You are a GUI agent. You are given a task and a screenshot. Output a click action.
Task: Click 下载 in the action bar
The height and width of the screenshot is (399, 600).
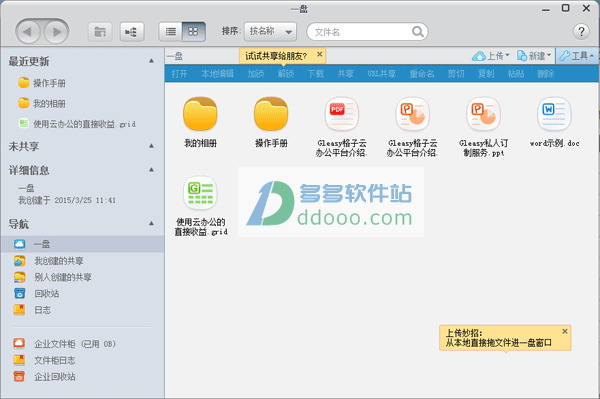(316, 74)
